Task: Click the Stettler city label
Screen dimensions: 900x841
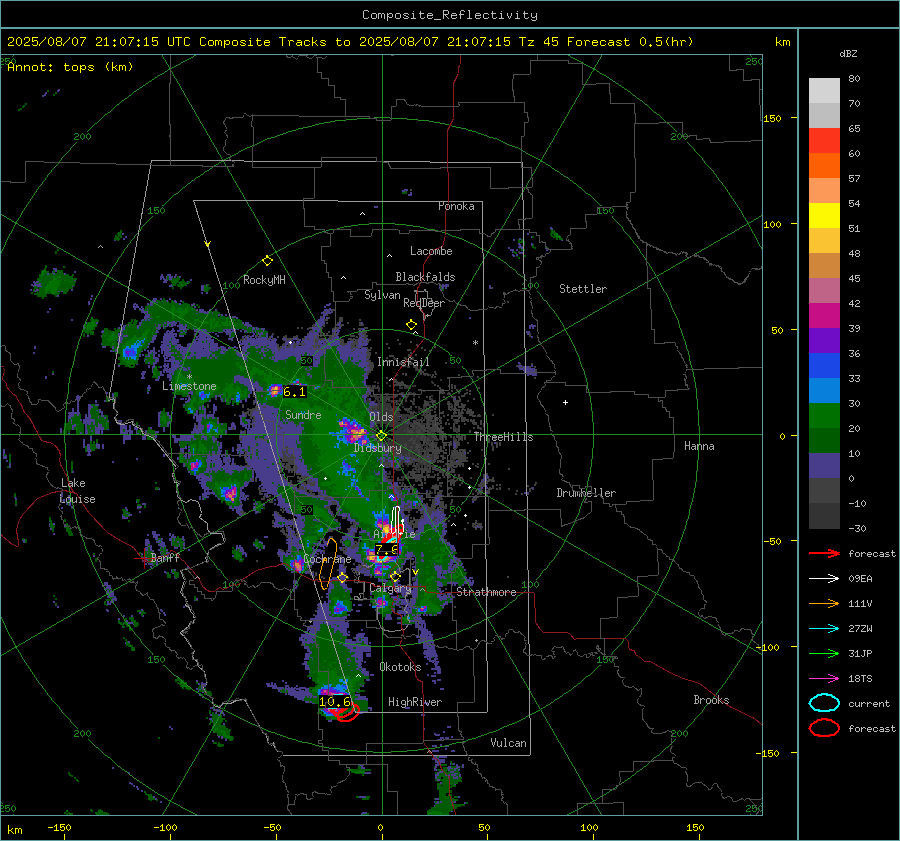Action: [583, 289]
